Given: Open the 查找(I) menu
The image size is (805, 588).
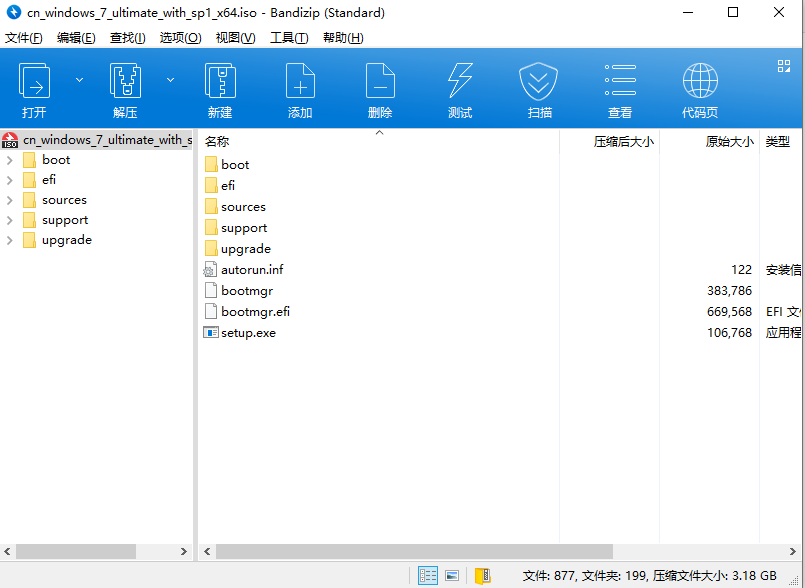Looking at the screenshot, I should click(x=128, y=37).
